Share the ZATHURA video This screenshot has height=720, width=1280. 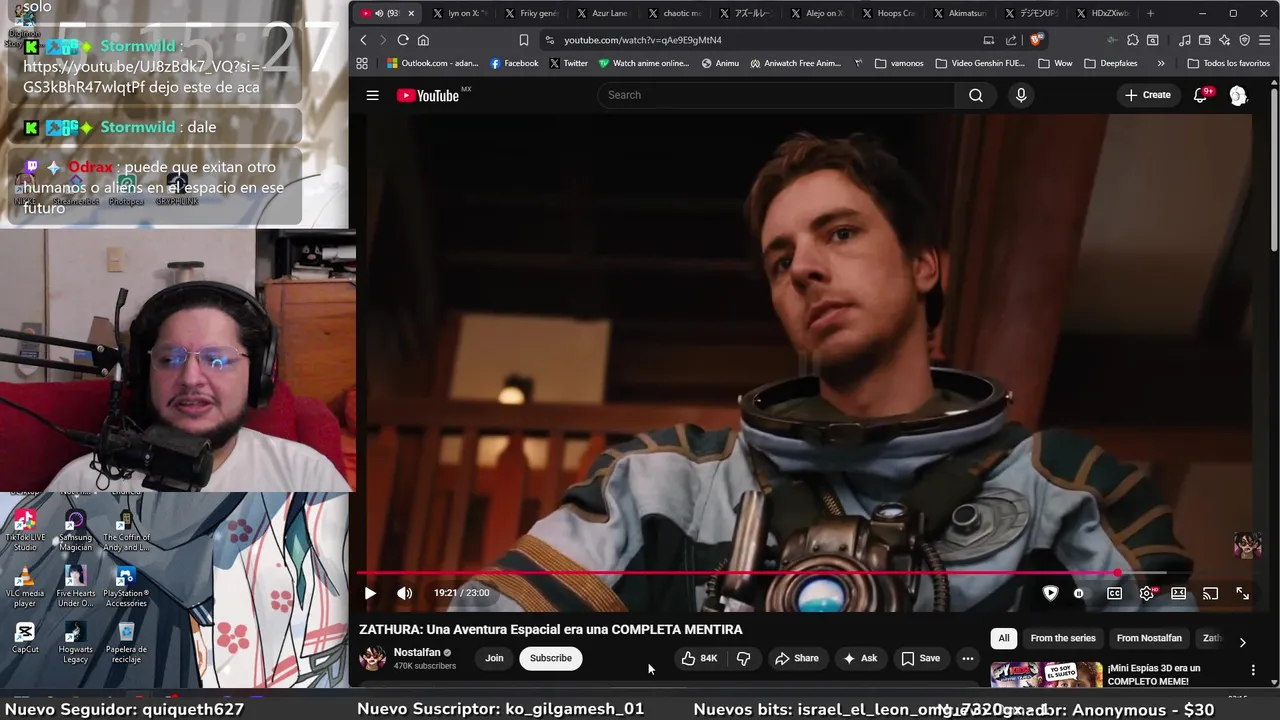point(797,658)
